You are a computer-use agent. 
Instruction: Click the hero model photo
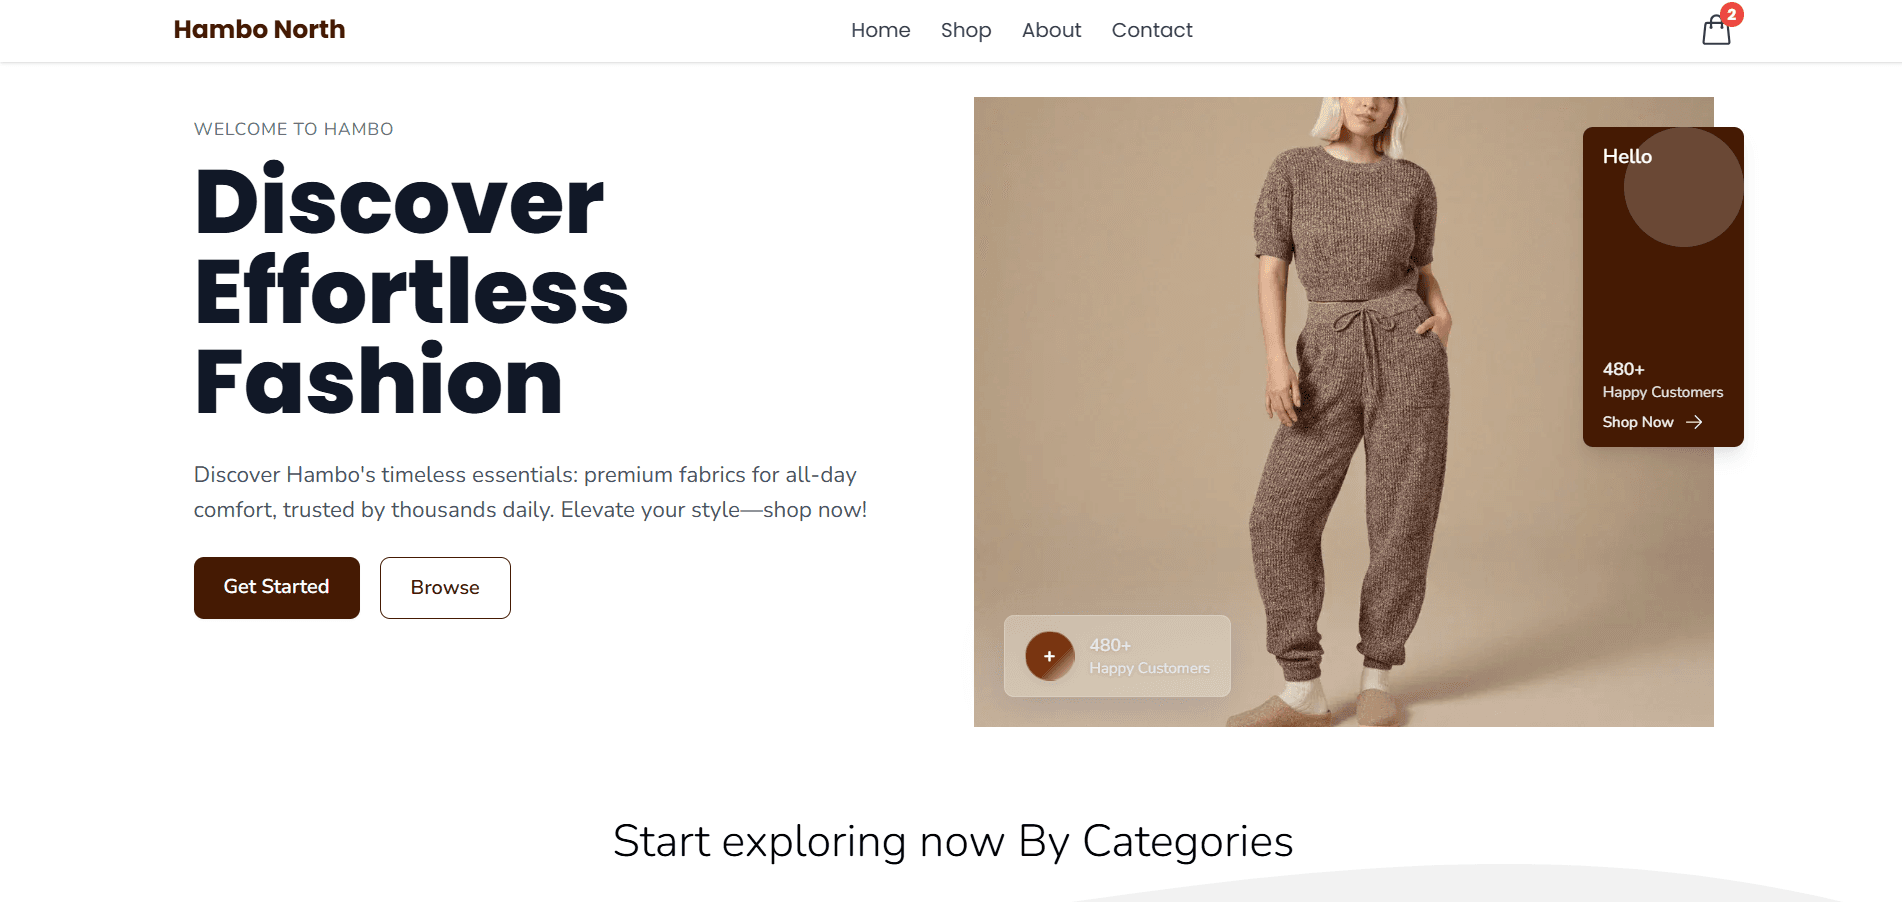(x=1343, y=412)
